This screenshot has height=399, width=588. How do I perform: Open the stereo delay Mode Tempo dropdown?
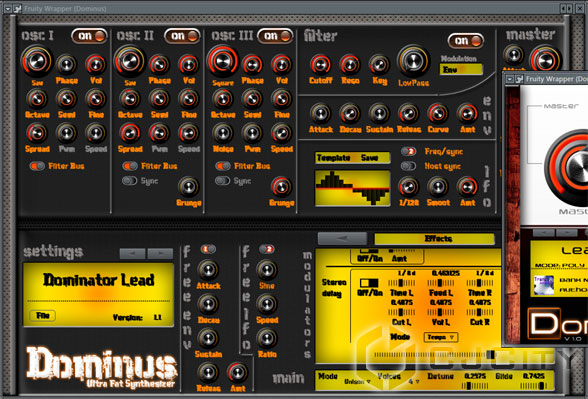pos(441,337)
